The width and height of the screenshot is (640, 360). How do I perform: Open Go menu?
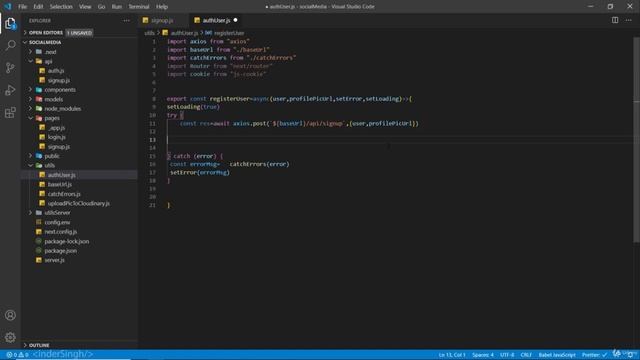[101, 7]
